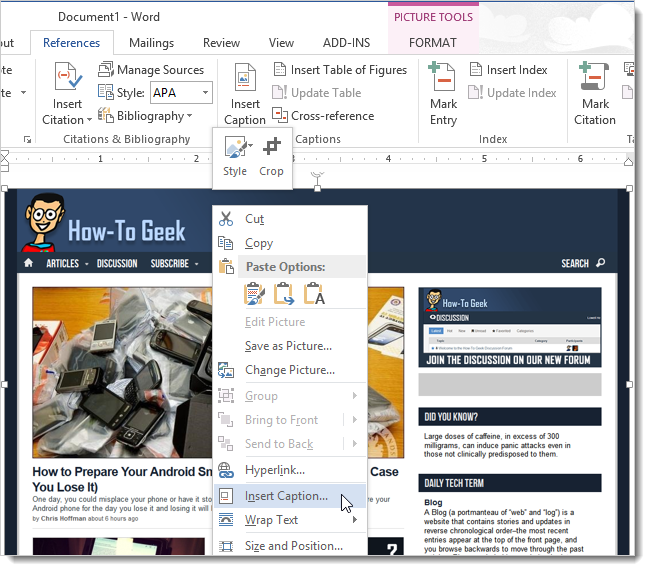The height and width of the screenshot is (571, 650).
Task: Click Insert Index
Action: tap(509, 70)
